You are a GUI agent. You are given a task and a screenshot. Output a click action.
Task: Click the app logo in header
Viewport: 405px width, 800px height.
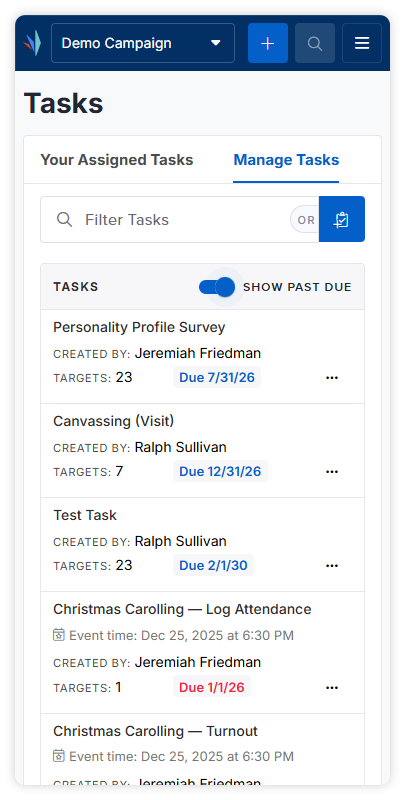(x=32, y=43)
